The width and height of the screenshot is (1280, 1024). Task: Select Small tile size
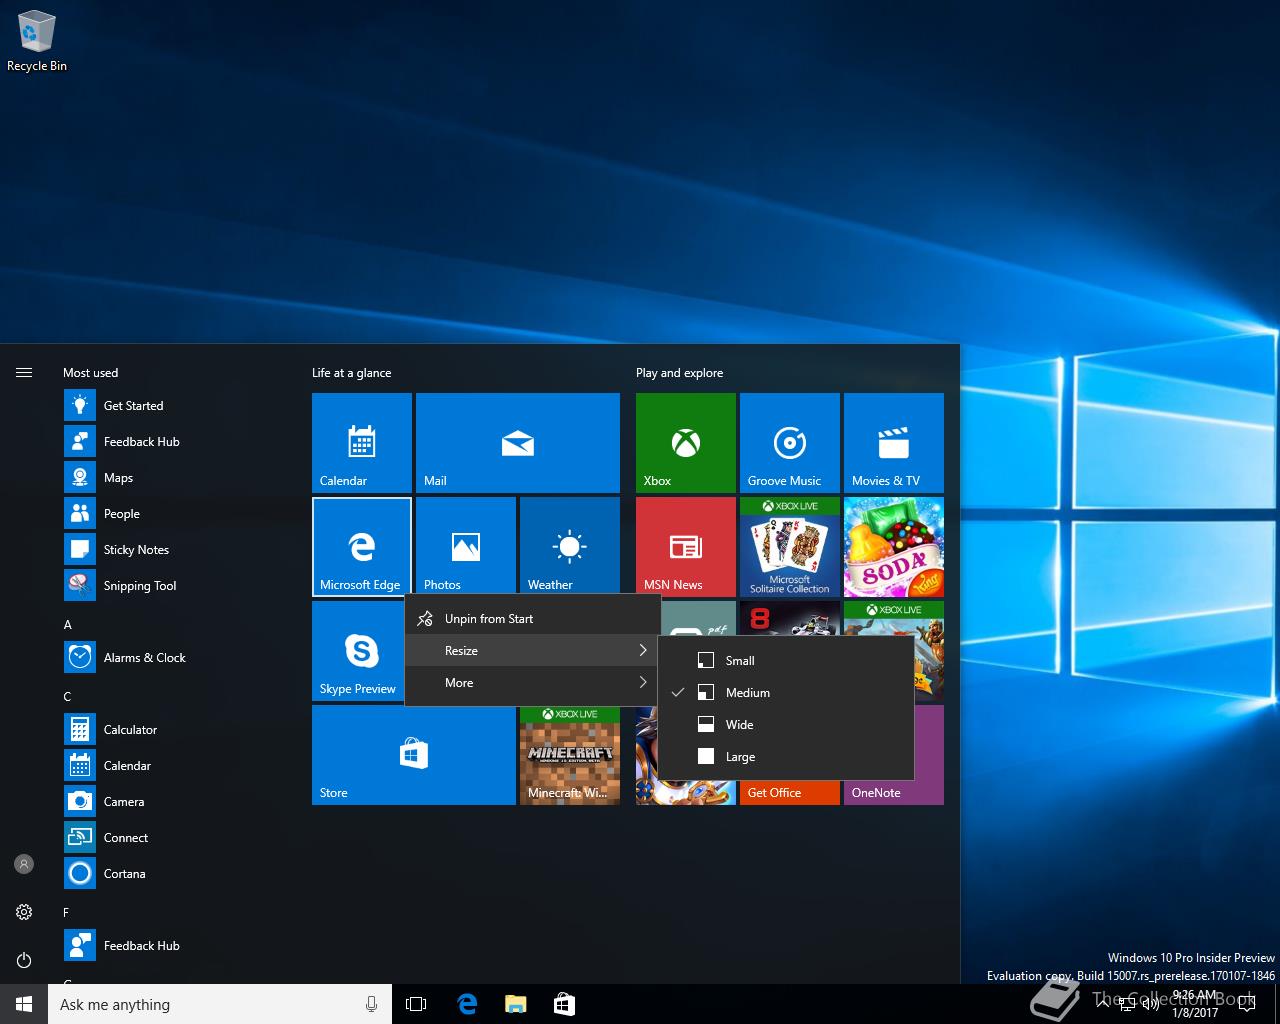786,661
